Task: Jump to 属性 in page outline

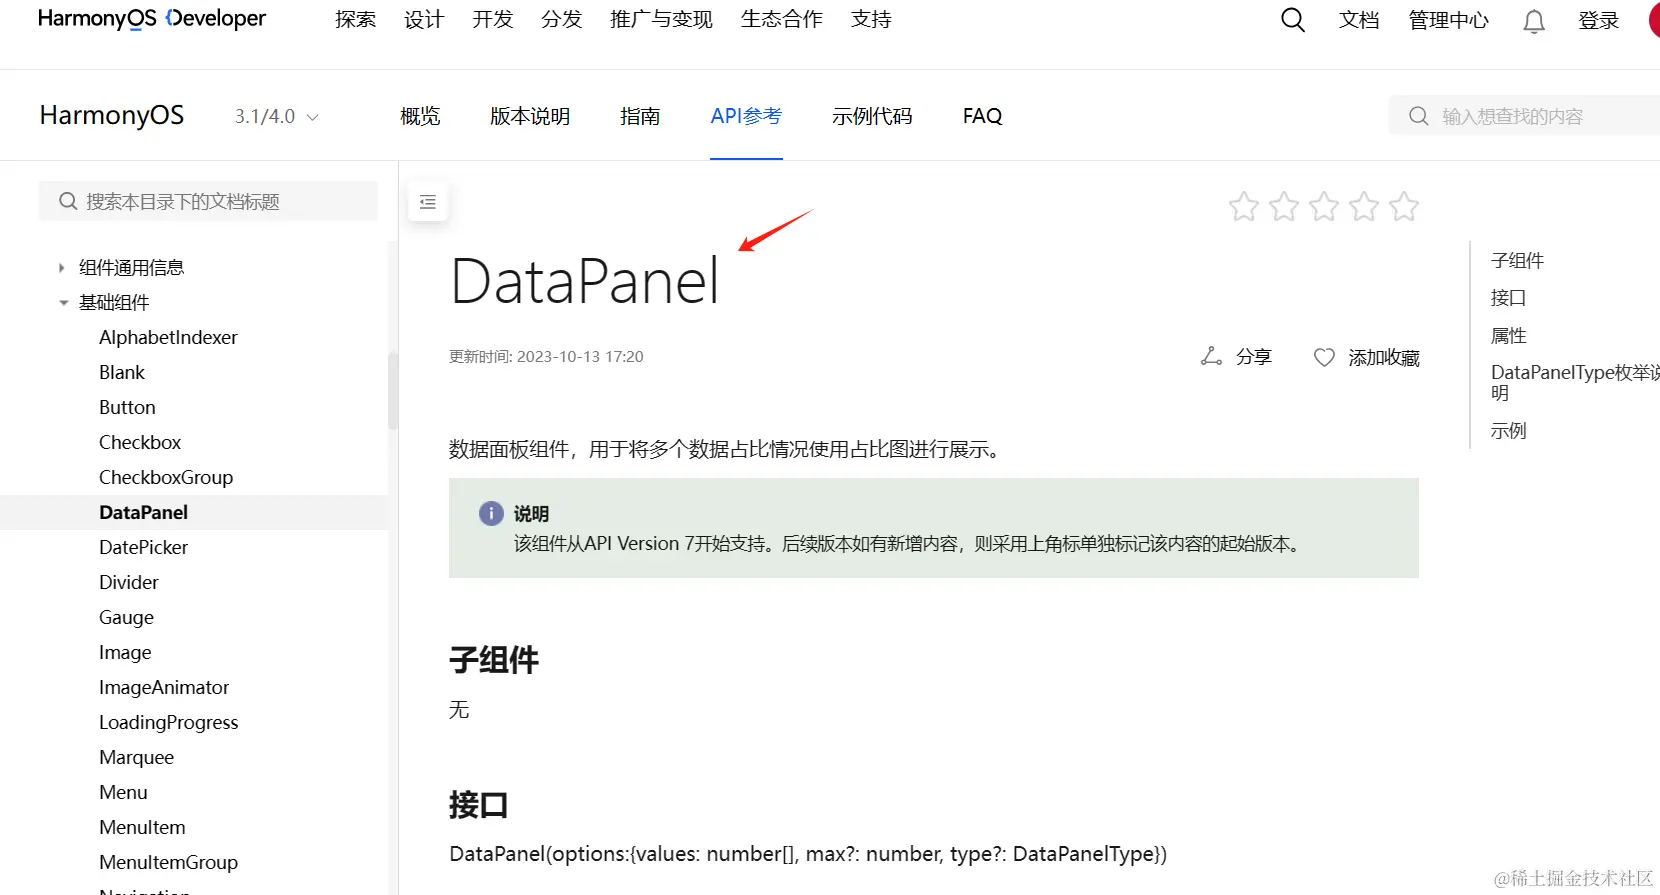Action: pyautogui.click(x=1508, y=336)
